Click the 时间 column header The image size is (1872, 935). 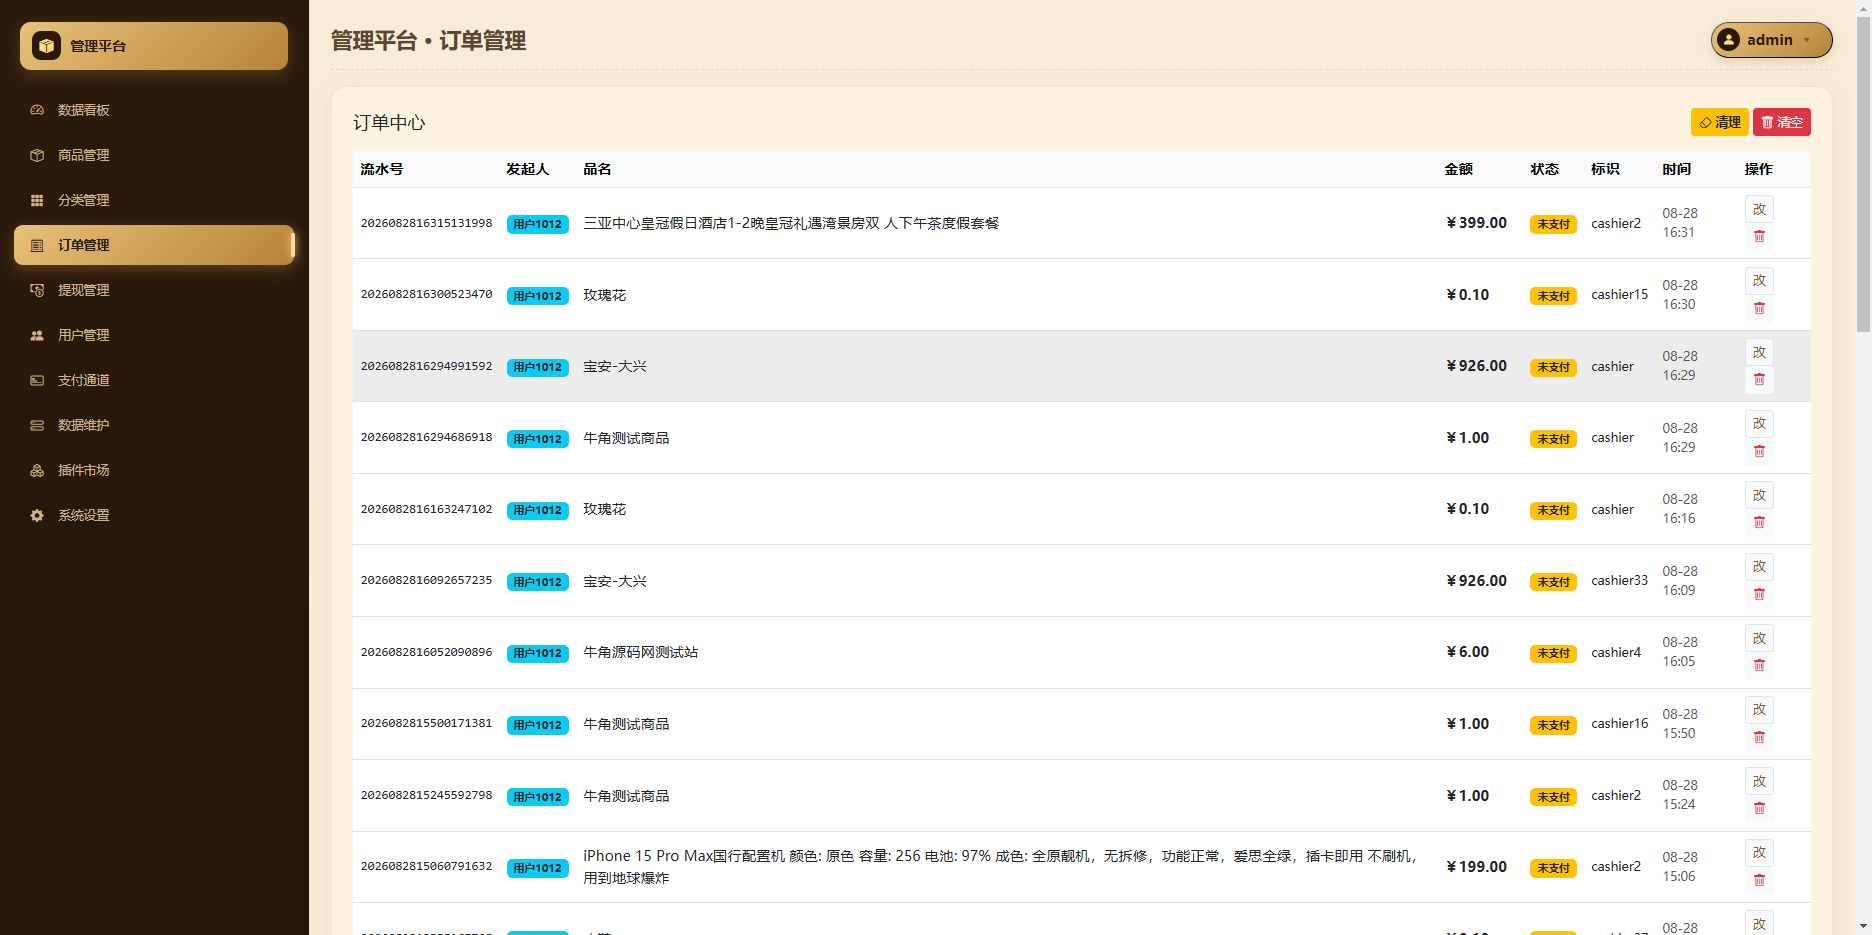pos(1677,169)
